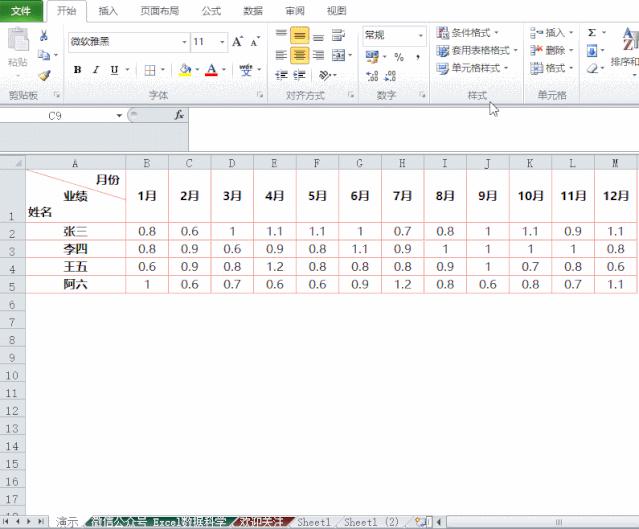Click the Copy icon
Image resolution: width=639 pixels, height=529 pixels.
44,55
